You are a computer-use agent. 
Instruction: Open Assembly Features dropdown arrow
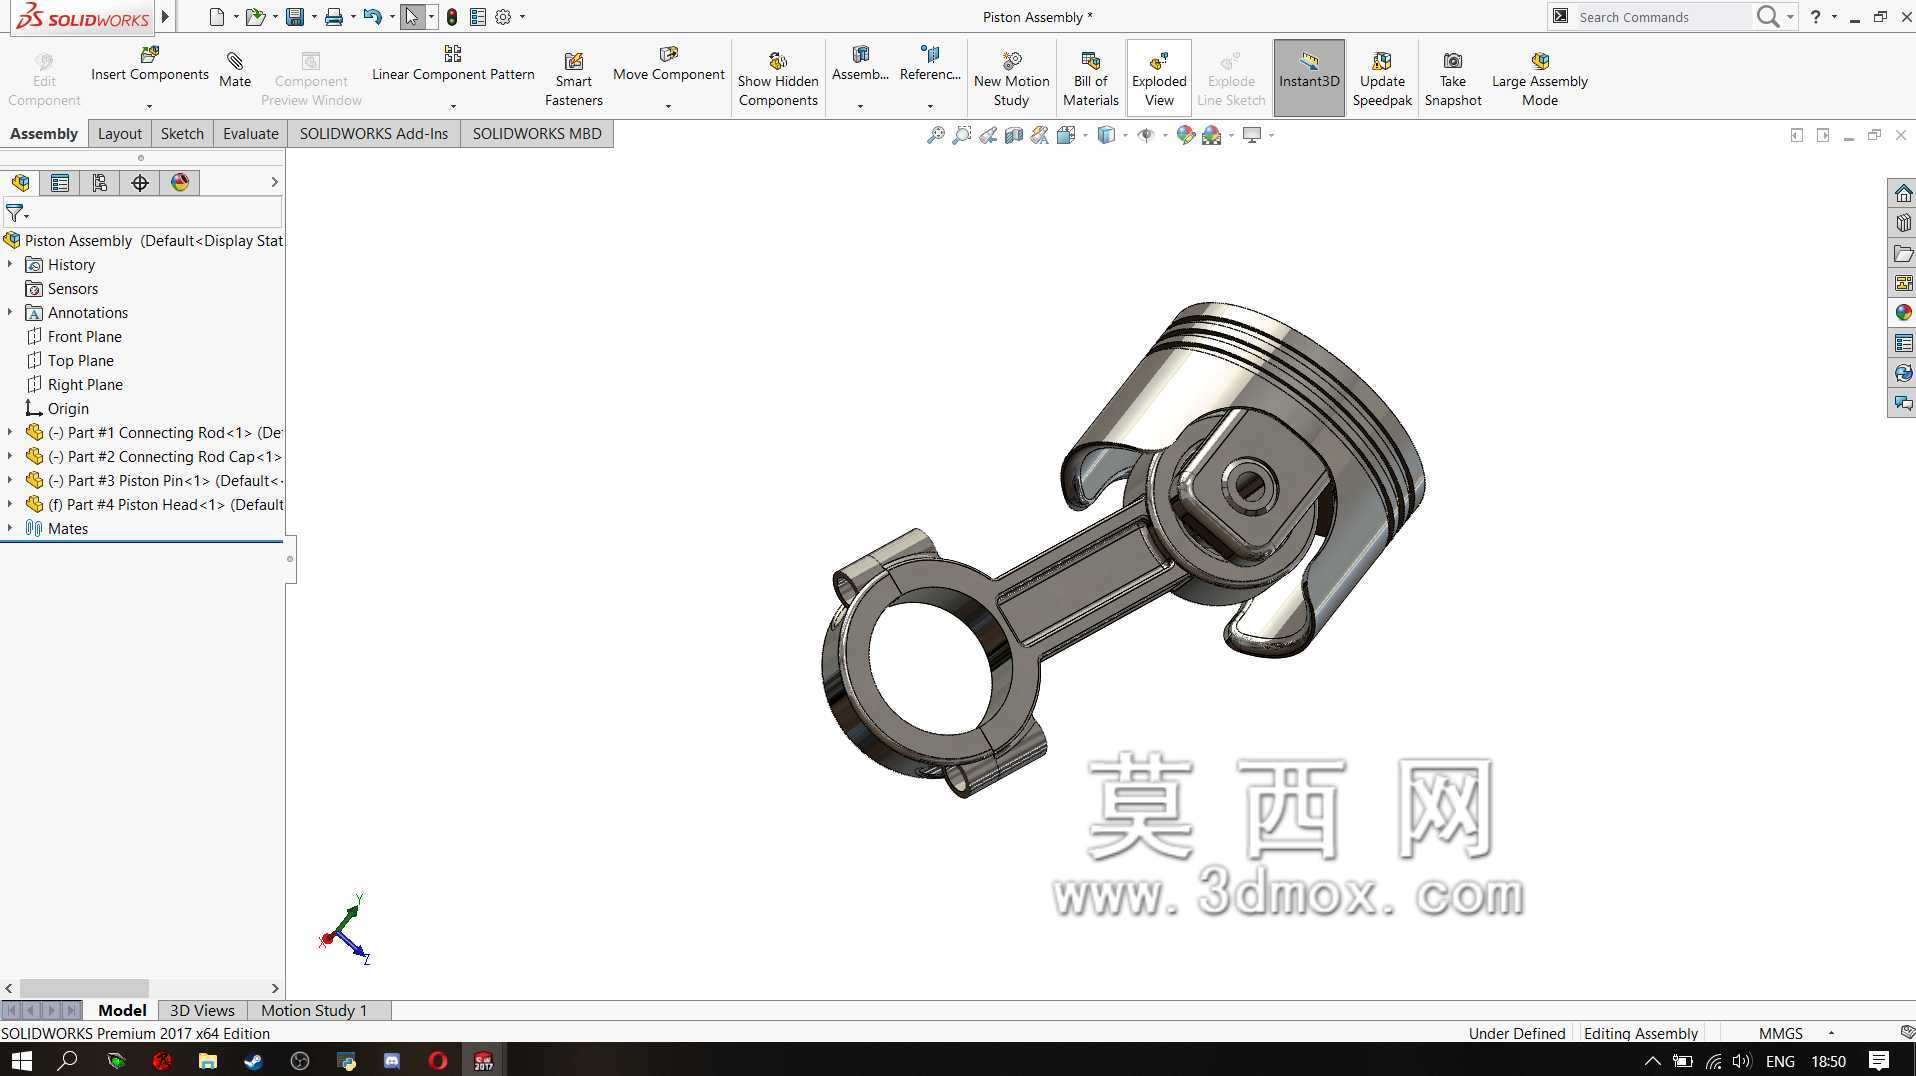pyautogui.click(x=860, y=106)
